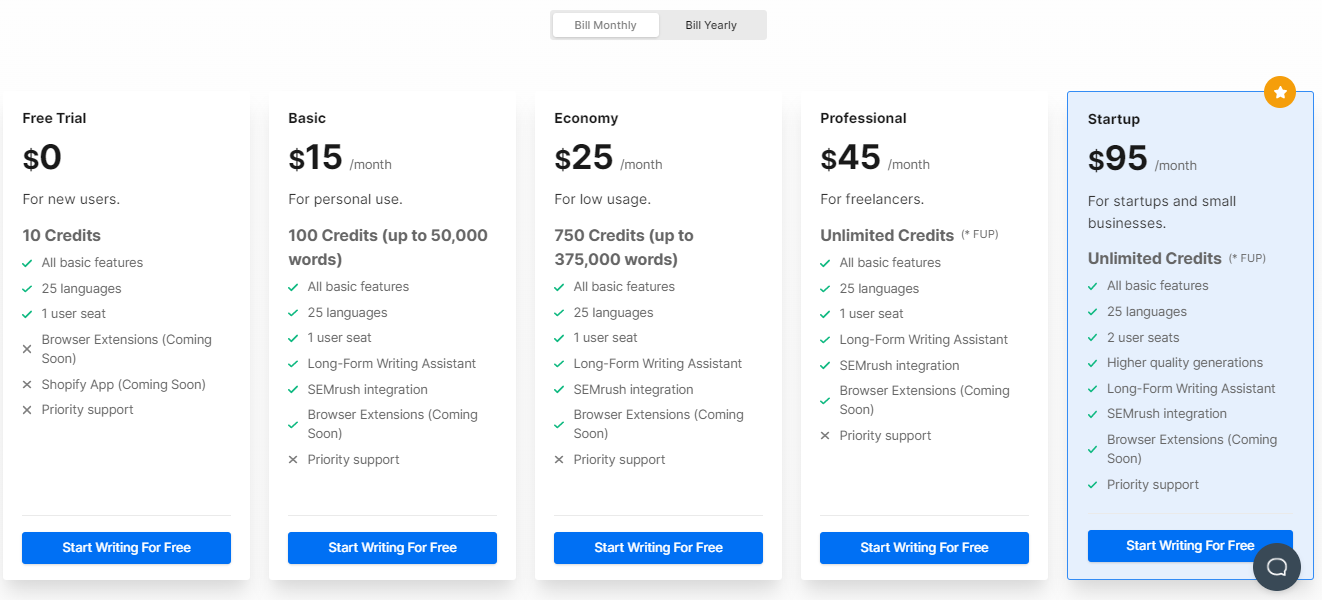Click the $95 price on the Startup card
The width and height of the screenshot is (1322, 600).
[1117, 158]
